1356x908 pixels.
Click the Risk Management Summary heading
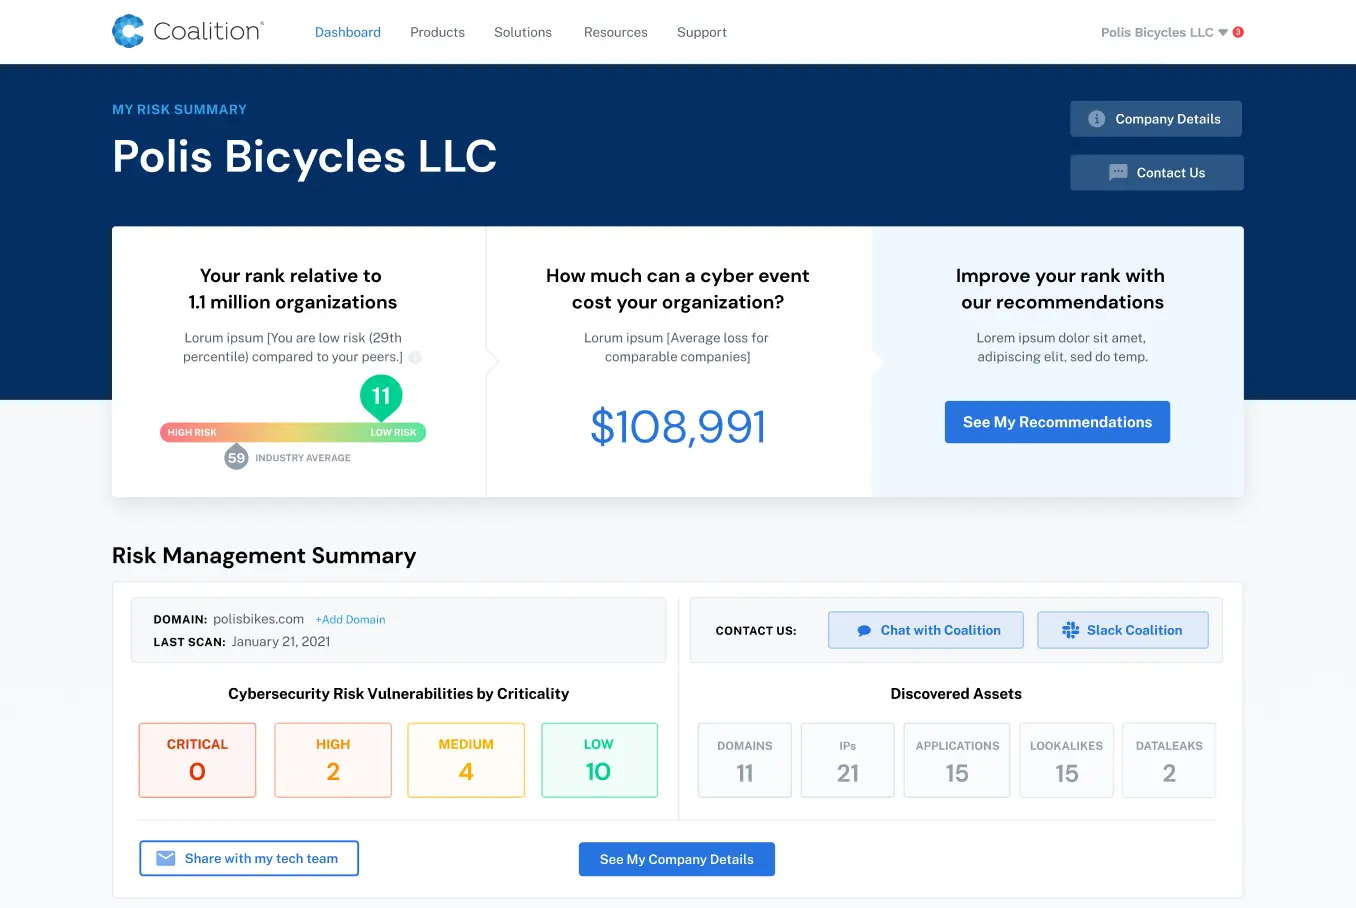(264, 556)
